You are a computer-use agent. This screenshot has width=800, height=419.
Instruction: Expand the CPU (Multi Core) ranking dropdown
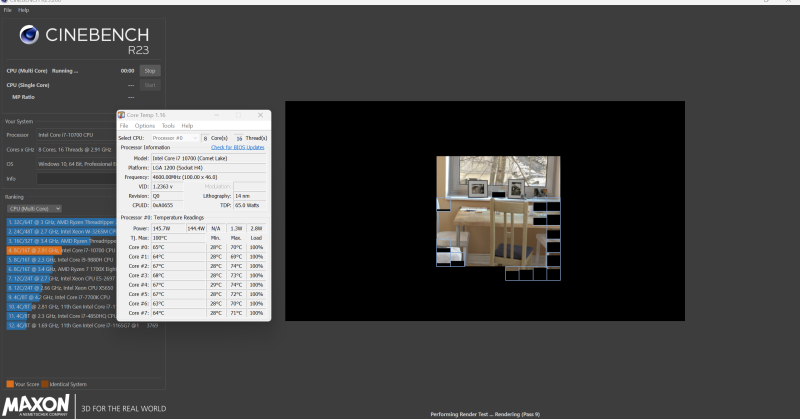(35, 208)
